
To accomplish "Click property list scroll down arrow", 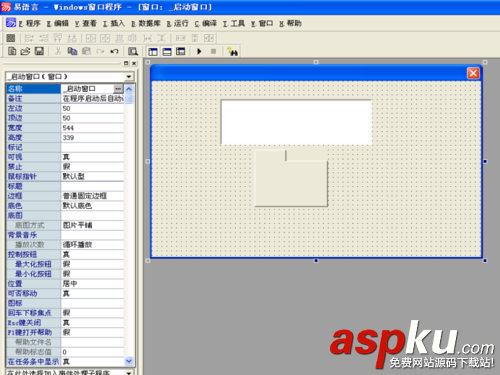I will pyautogui.click(x=129, y=361).
